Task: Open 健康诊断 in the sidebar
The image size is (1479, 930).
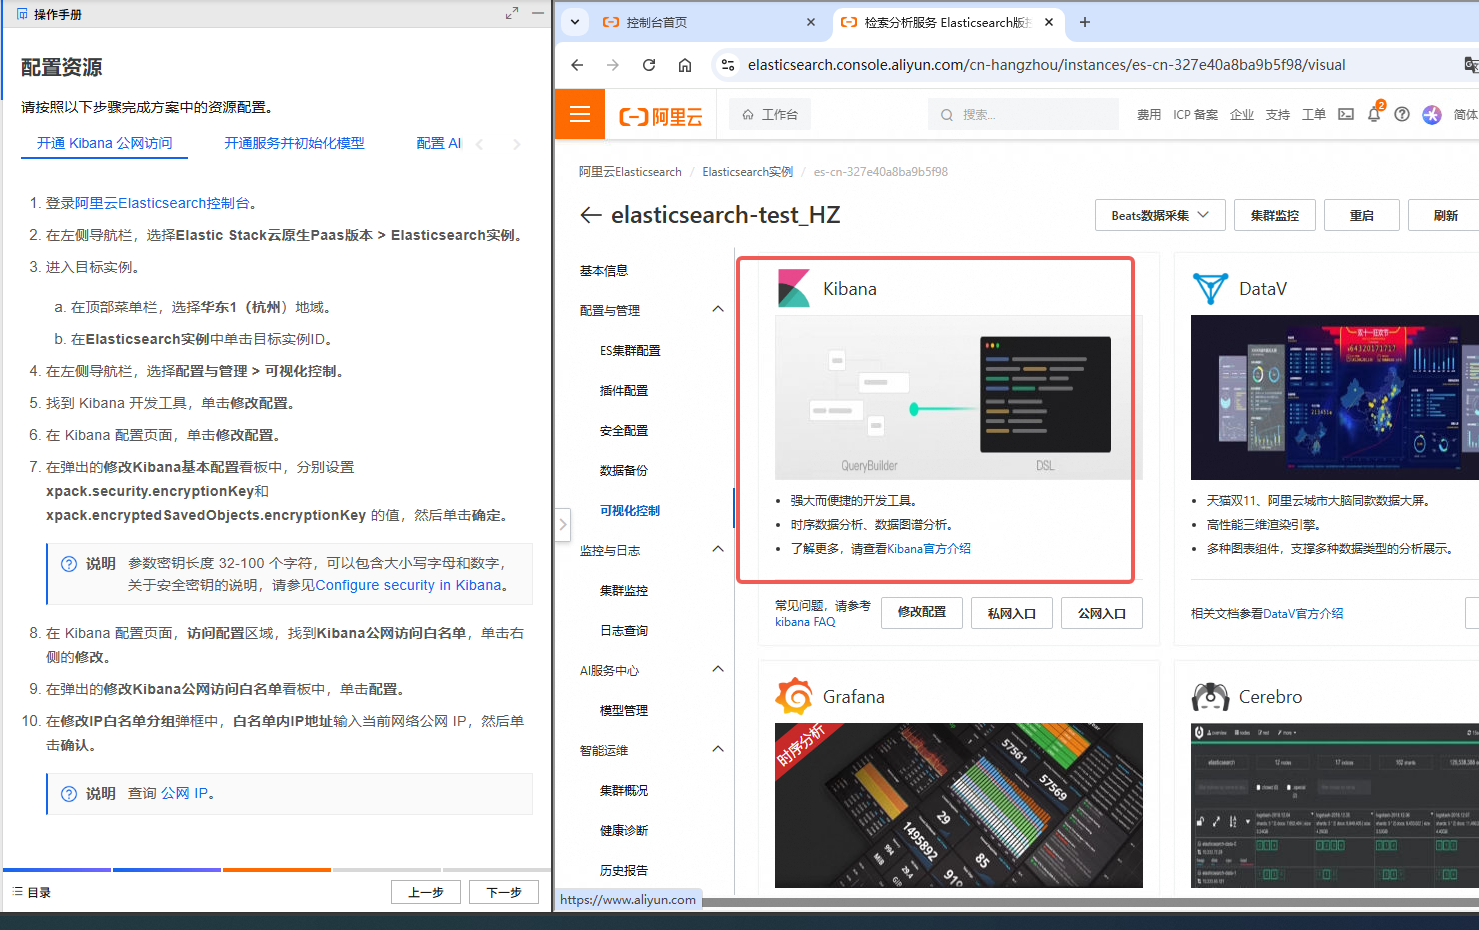Action: click(x=624, y=831)
